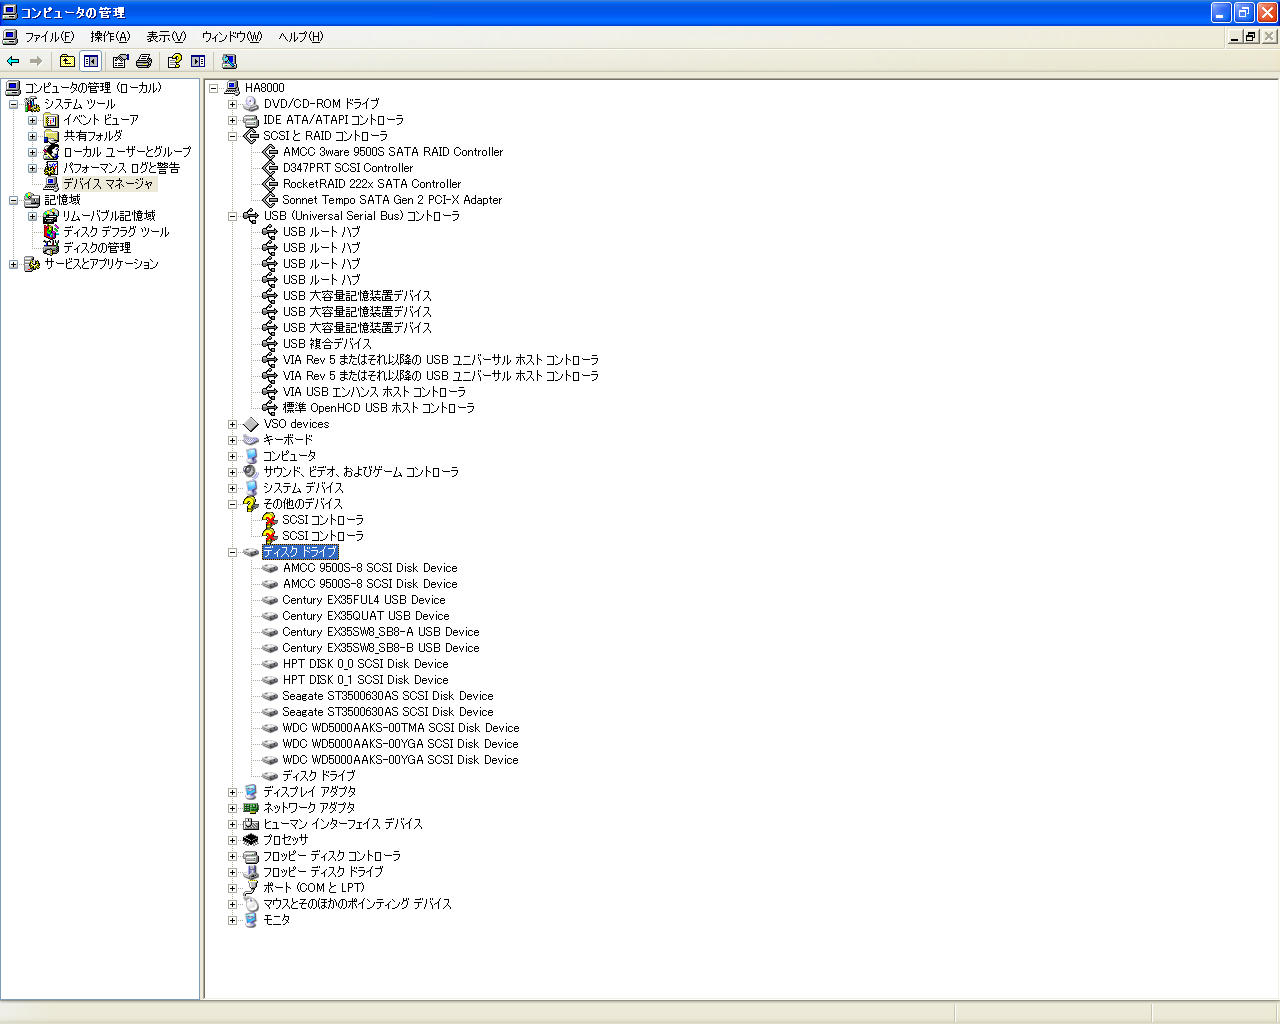Viewport: 1280px width, 1024px height.
Task: Click the IDE ATA/ATAPI コントローラ category icon
Action: 251,120
